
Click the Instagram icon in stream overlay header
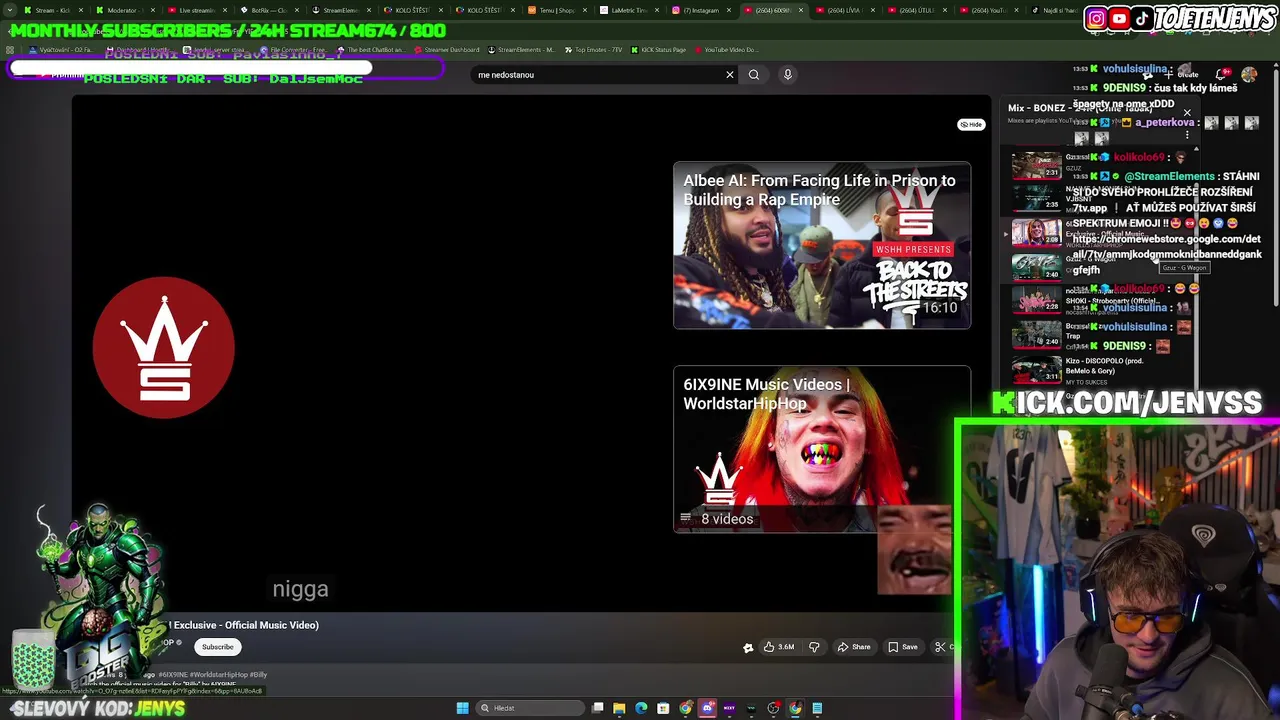pyautogui.click(x=1096, y=18)
